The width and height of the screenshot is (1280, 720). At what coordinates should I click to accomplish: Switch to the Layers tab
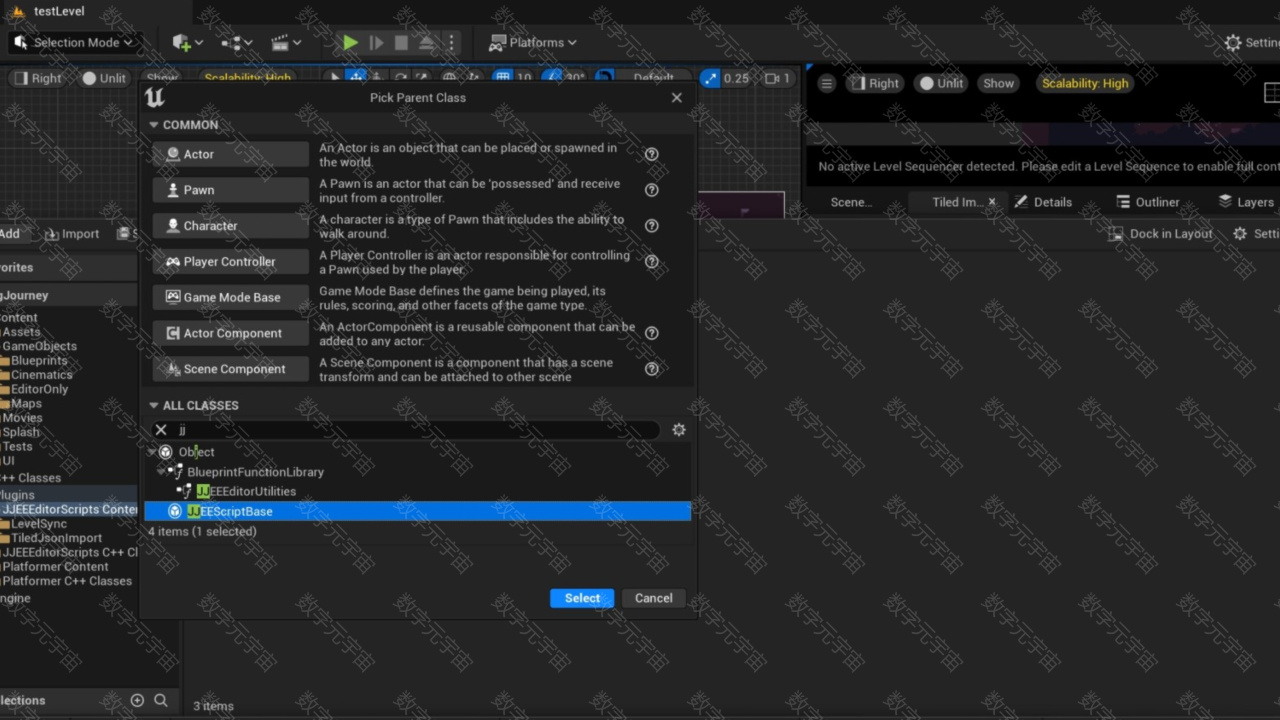click(x=1246, y=202)
